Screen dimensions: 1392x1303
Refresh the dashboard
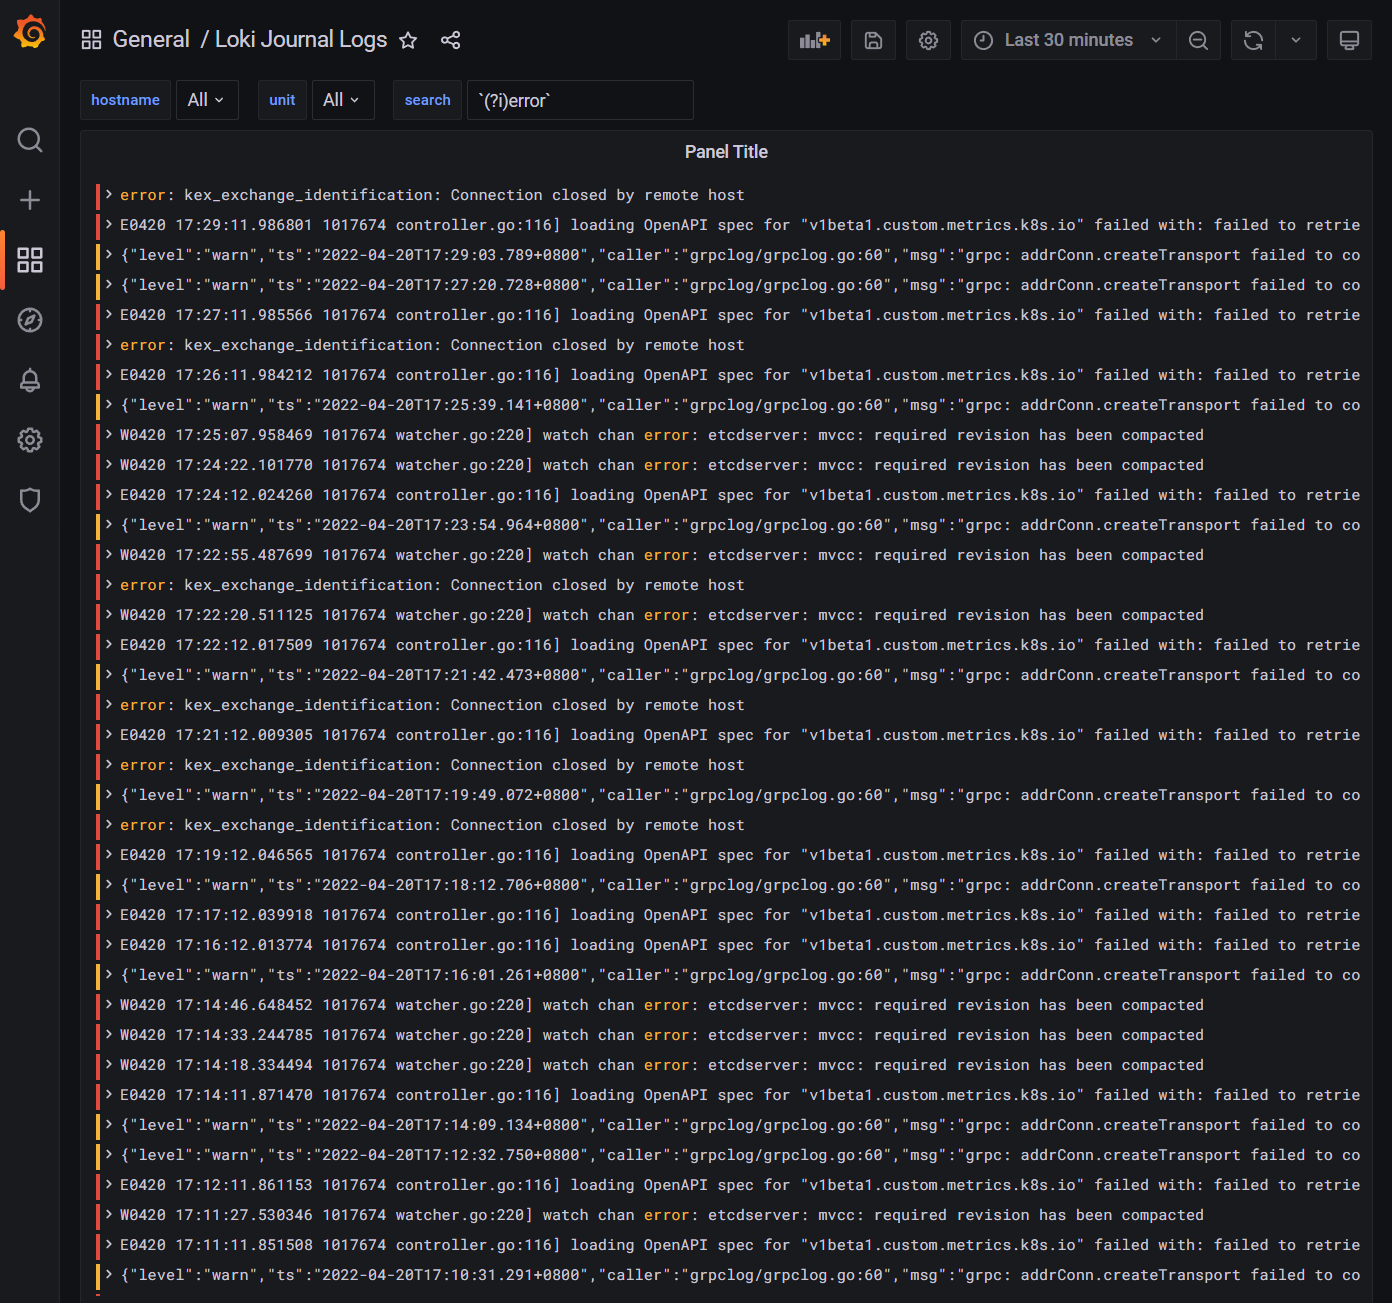point(1253,40)
